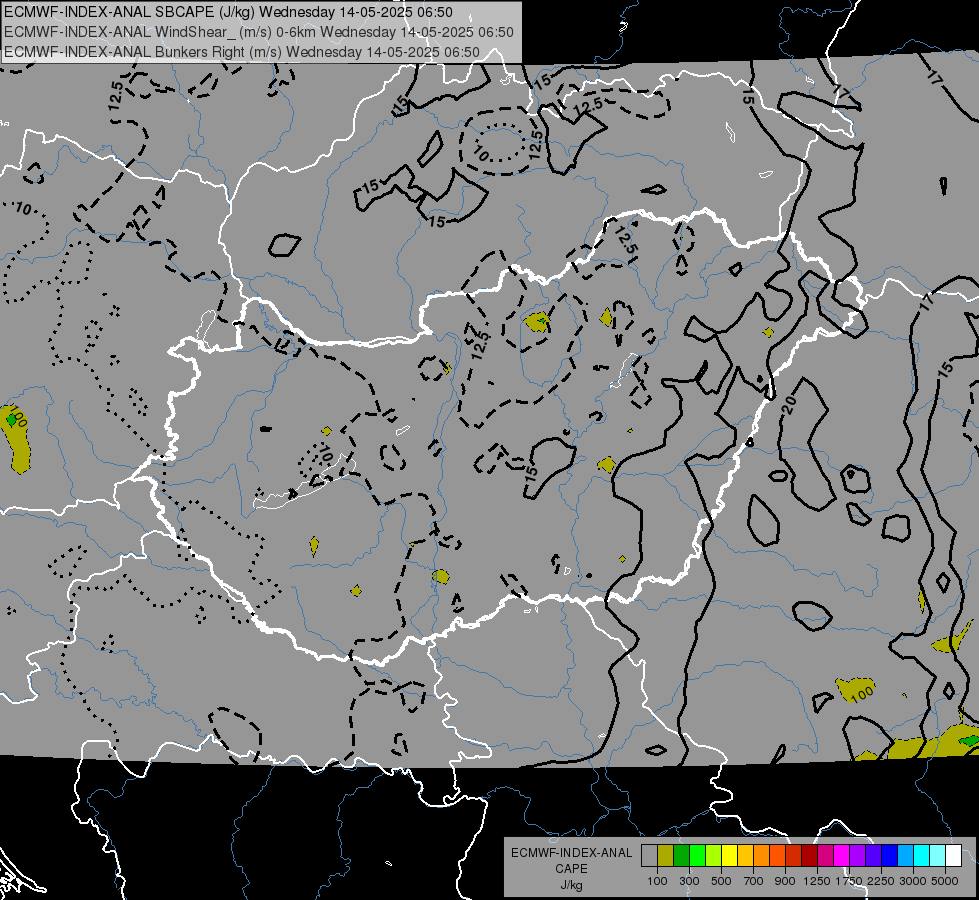Click the olive swatch in the CAPE legend
979x900 pixels.
click(665, 856)
